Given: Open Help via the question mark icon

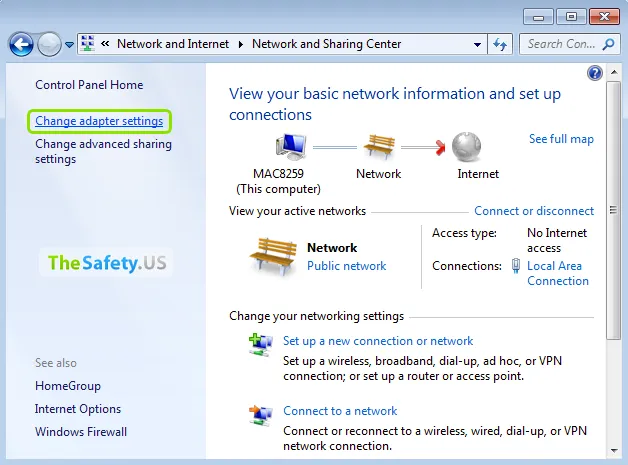Looking at the screenshot, I should click(595, 73).
